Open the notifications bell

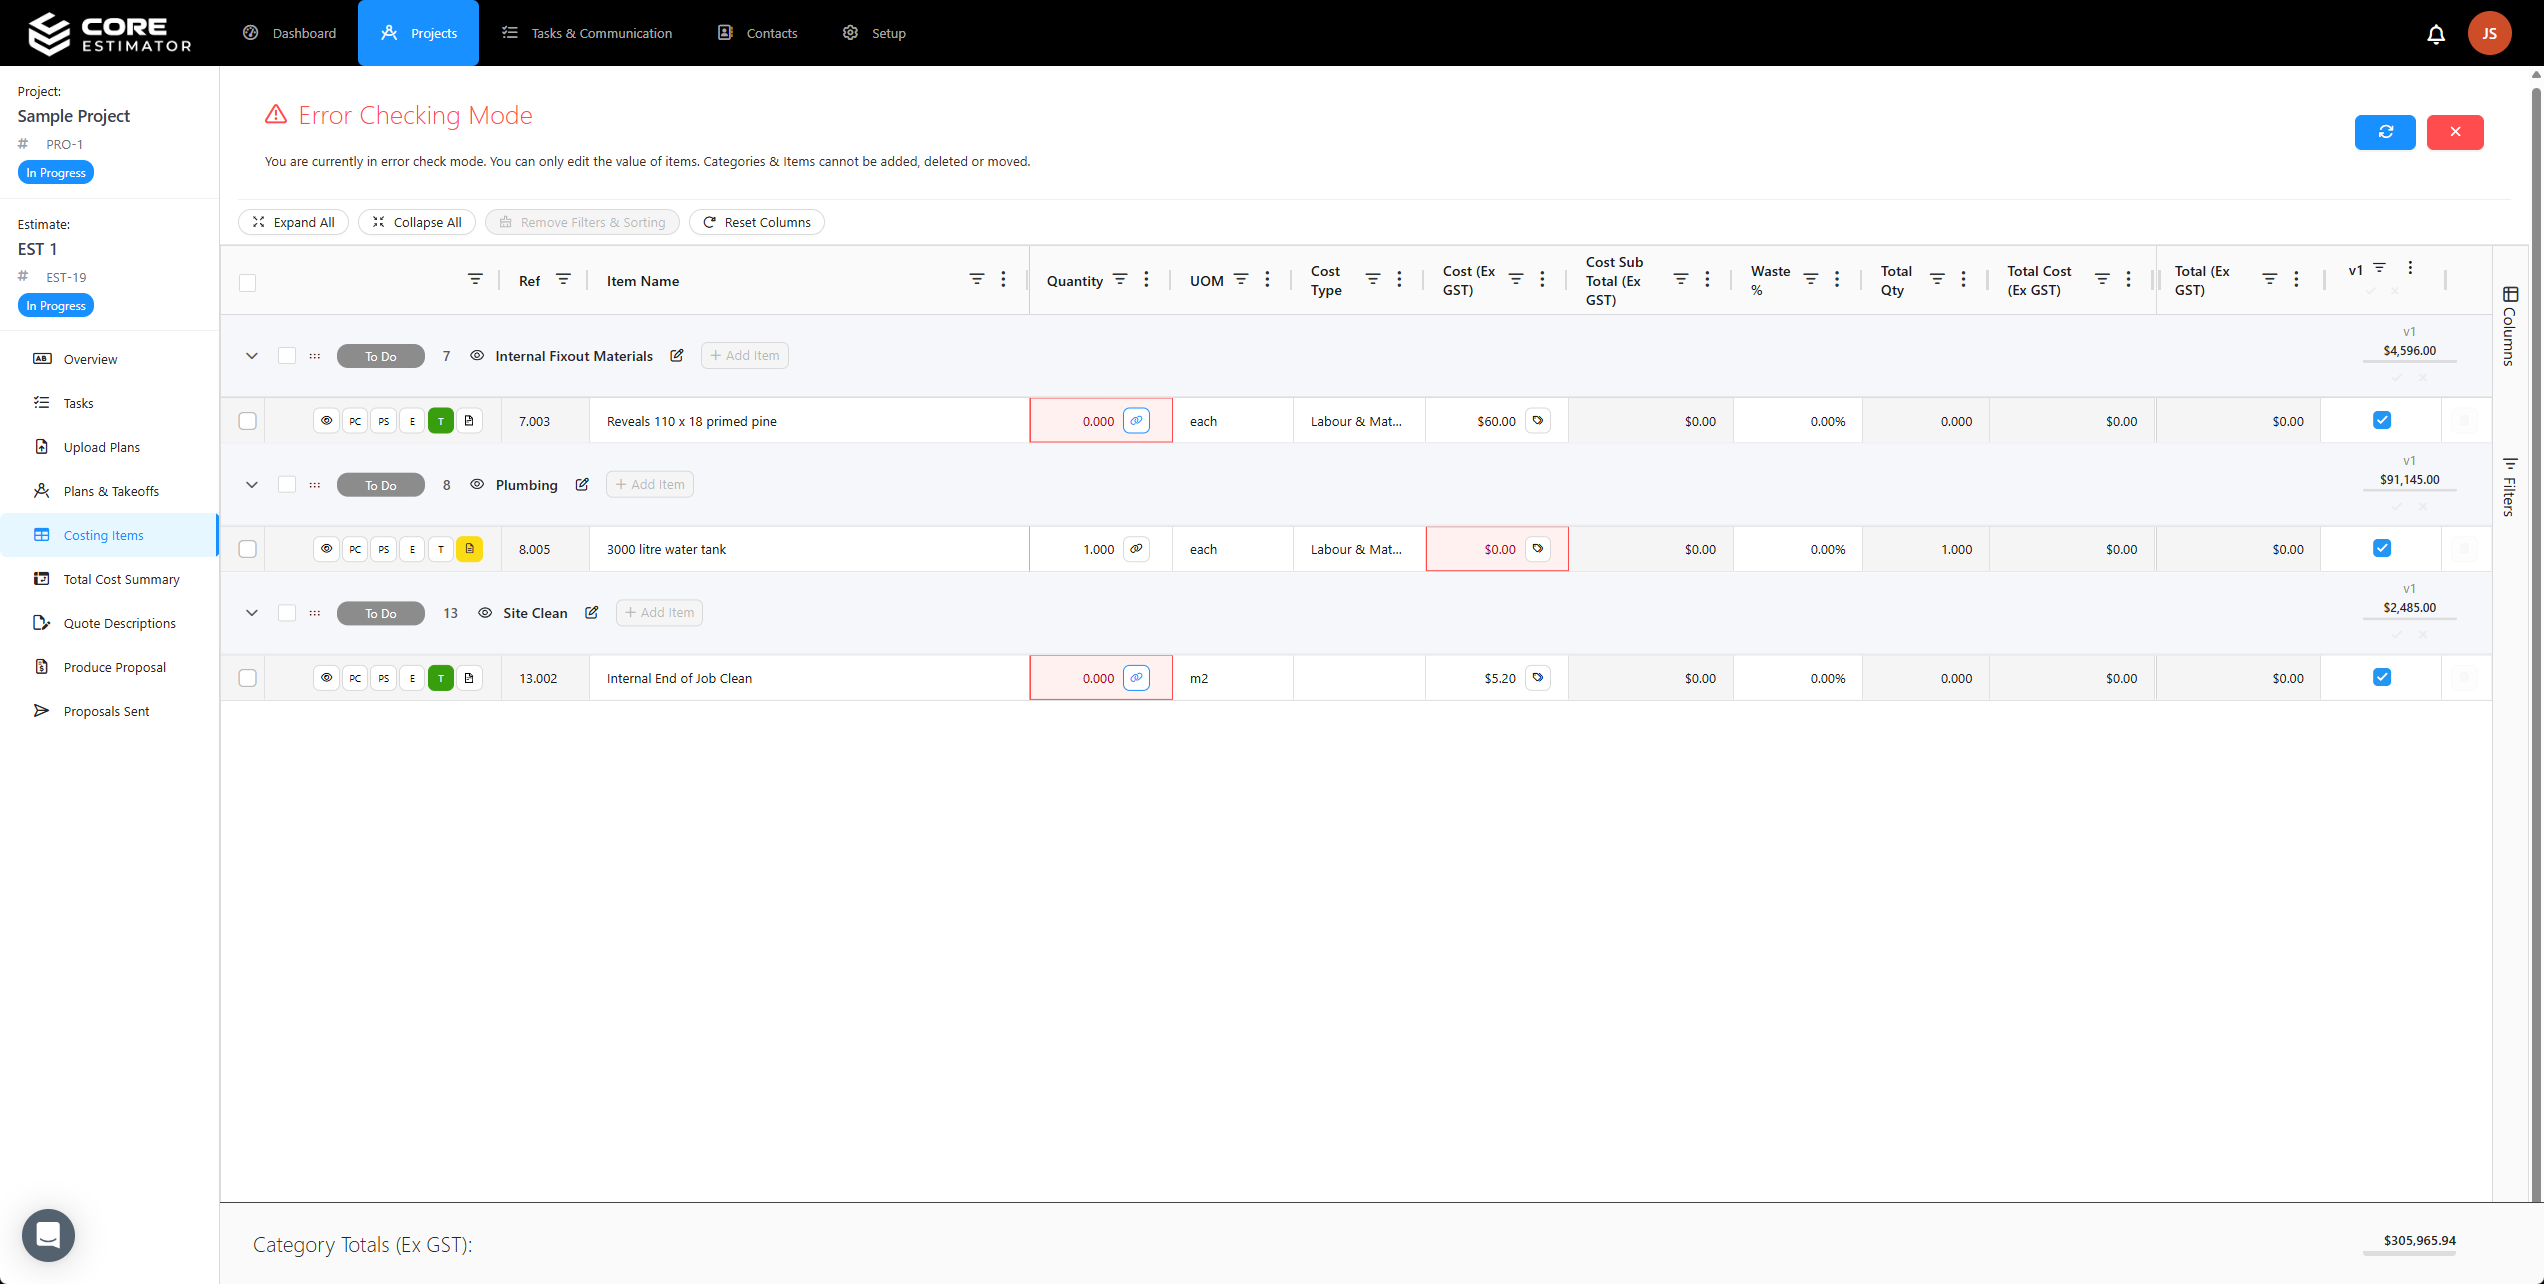point(2435,33)
